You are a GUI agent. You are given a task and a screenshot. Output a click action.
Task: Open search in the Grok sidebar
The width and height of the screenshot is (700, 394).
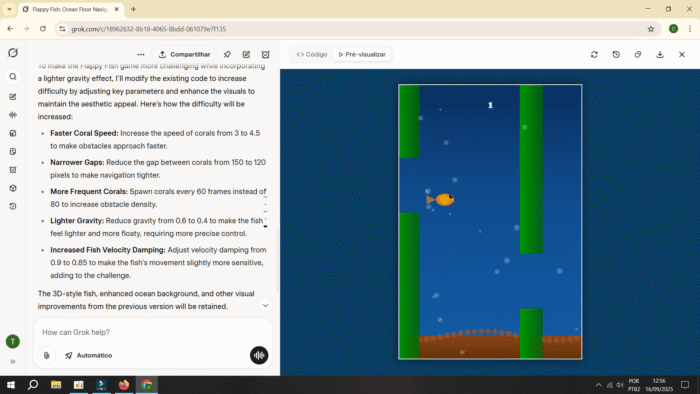(13, 77)
